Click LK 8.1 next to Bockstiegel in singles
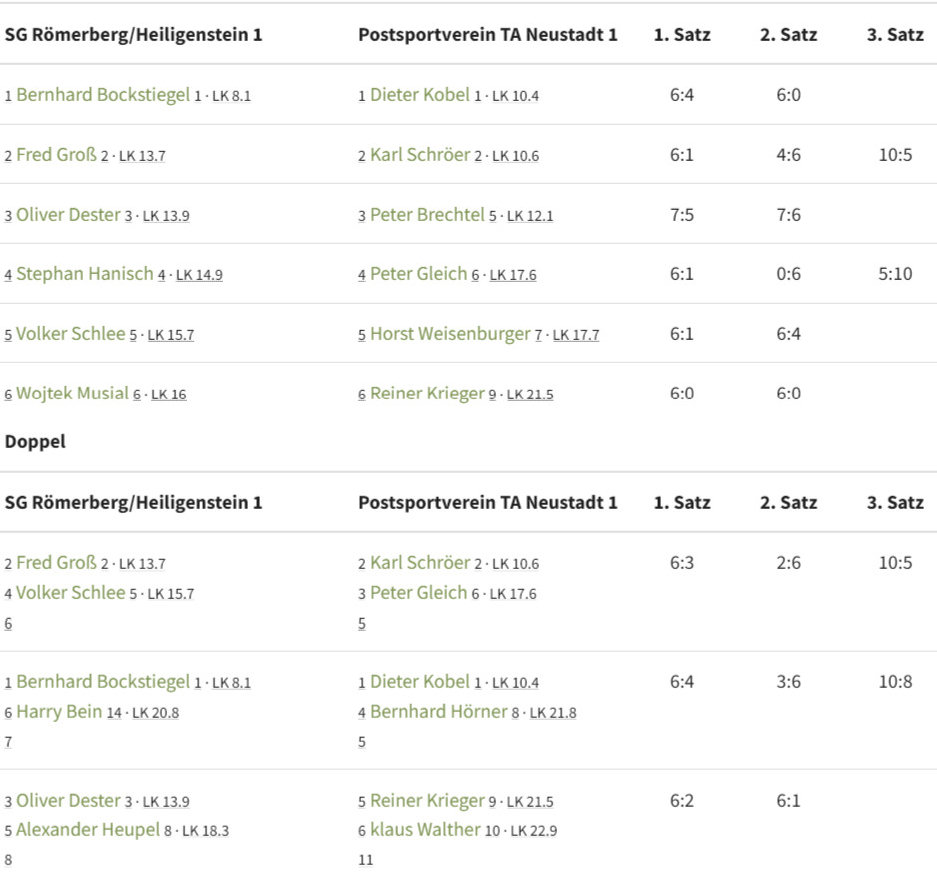 [231, 96]
